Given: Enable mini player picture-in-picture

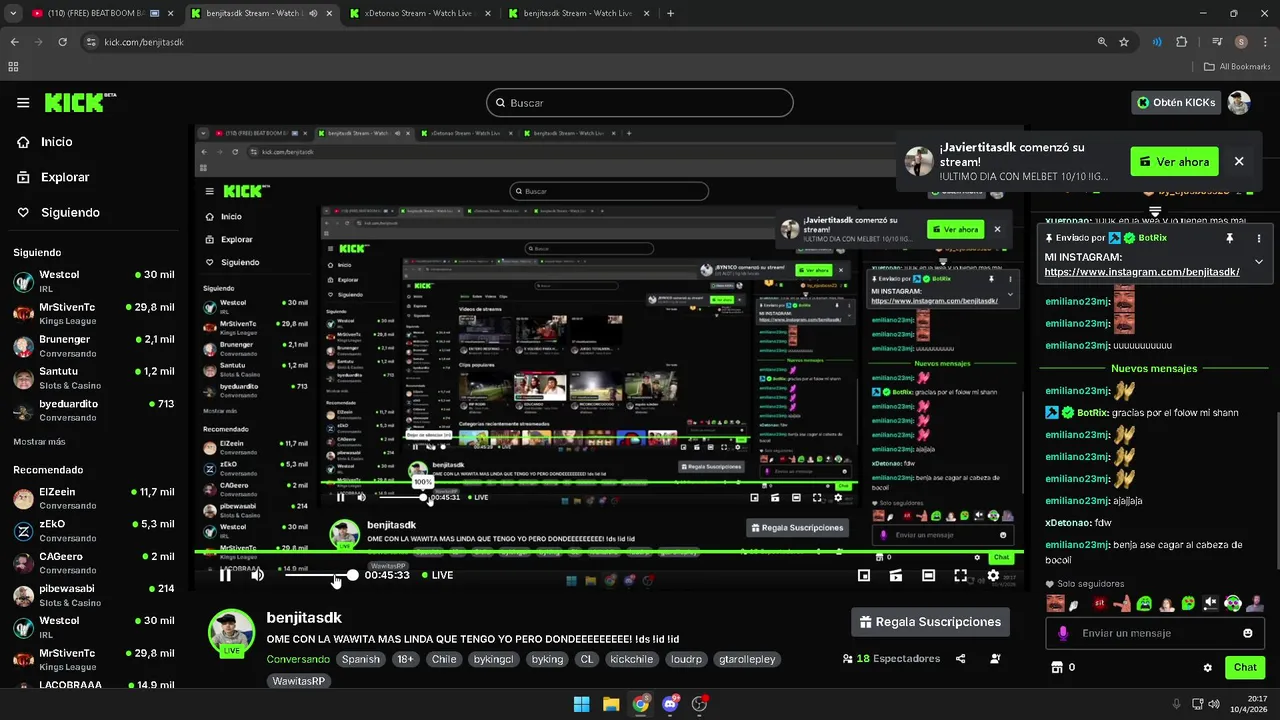Looking at the screenshot, I should pos(864,575).
